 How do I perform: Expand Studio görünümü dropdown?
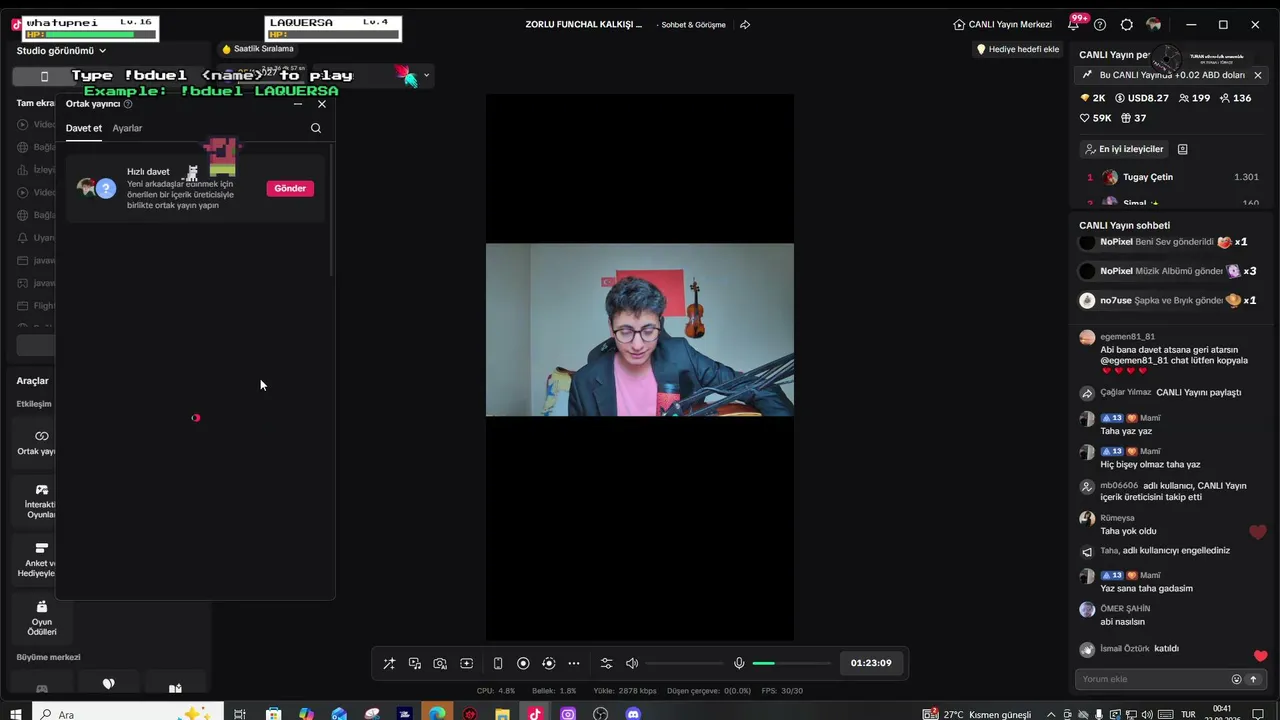[x=61, y=50]
